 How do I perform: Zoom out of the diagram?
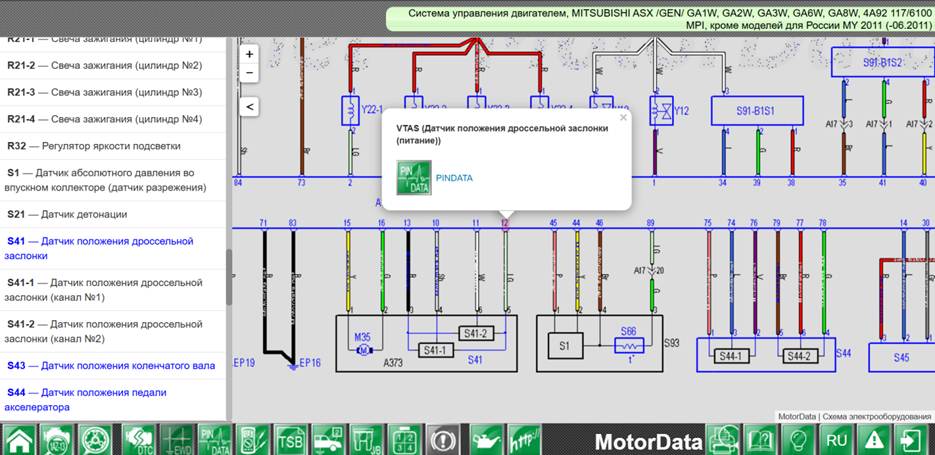coord(249,73)
